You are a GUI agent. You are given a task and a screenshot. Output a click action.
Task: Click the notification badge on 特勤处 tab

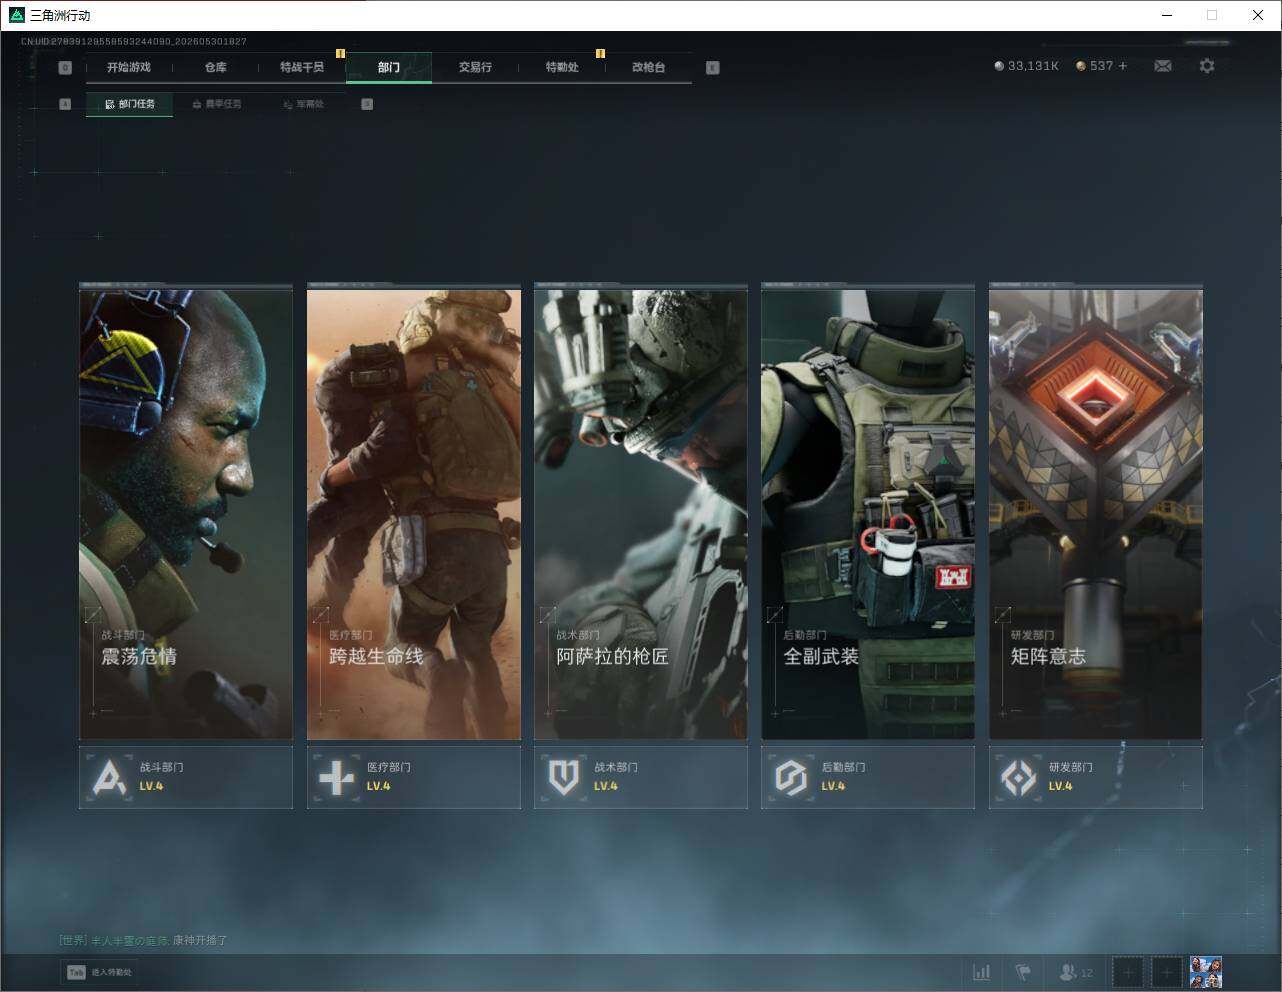pos(600,53)
